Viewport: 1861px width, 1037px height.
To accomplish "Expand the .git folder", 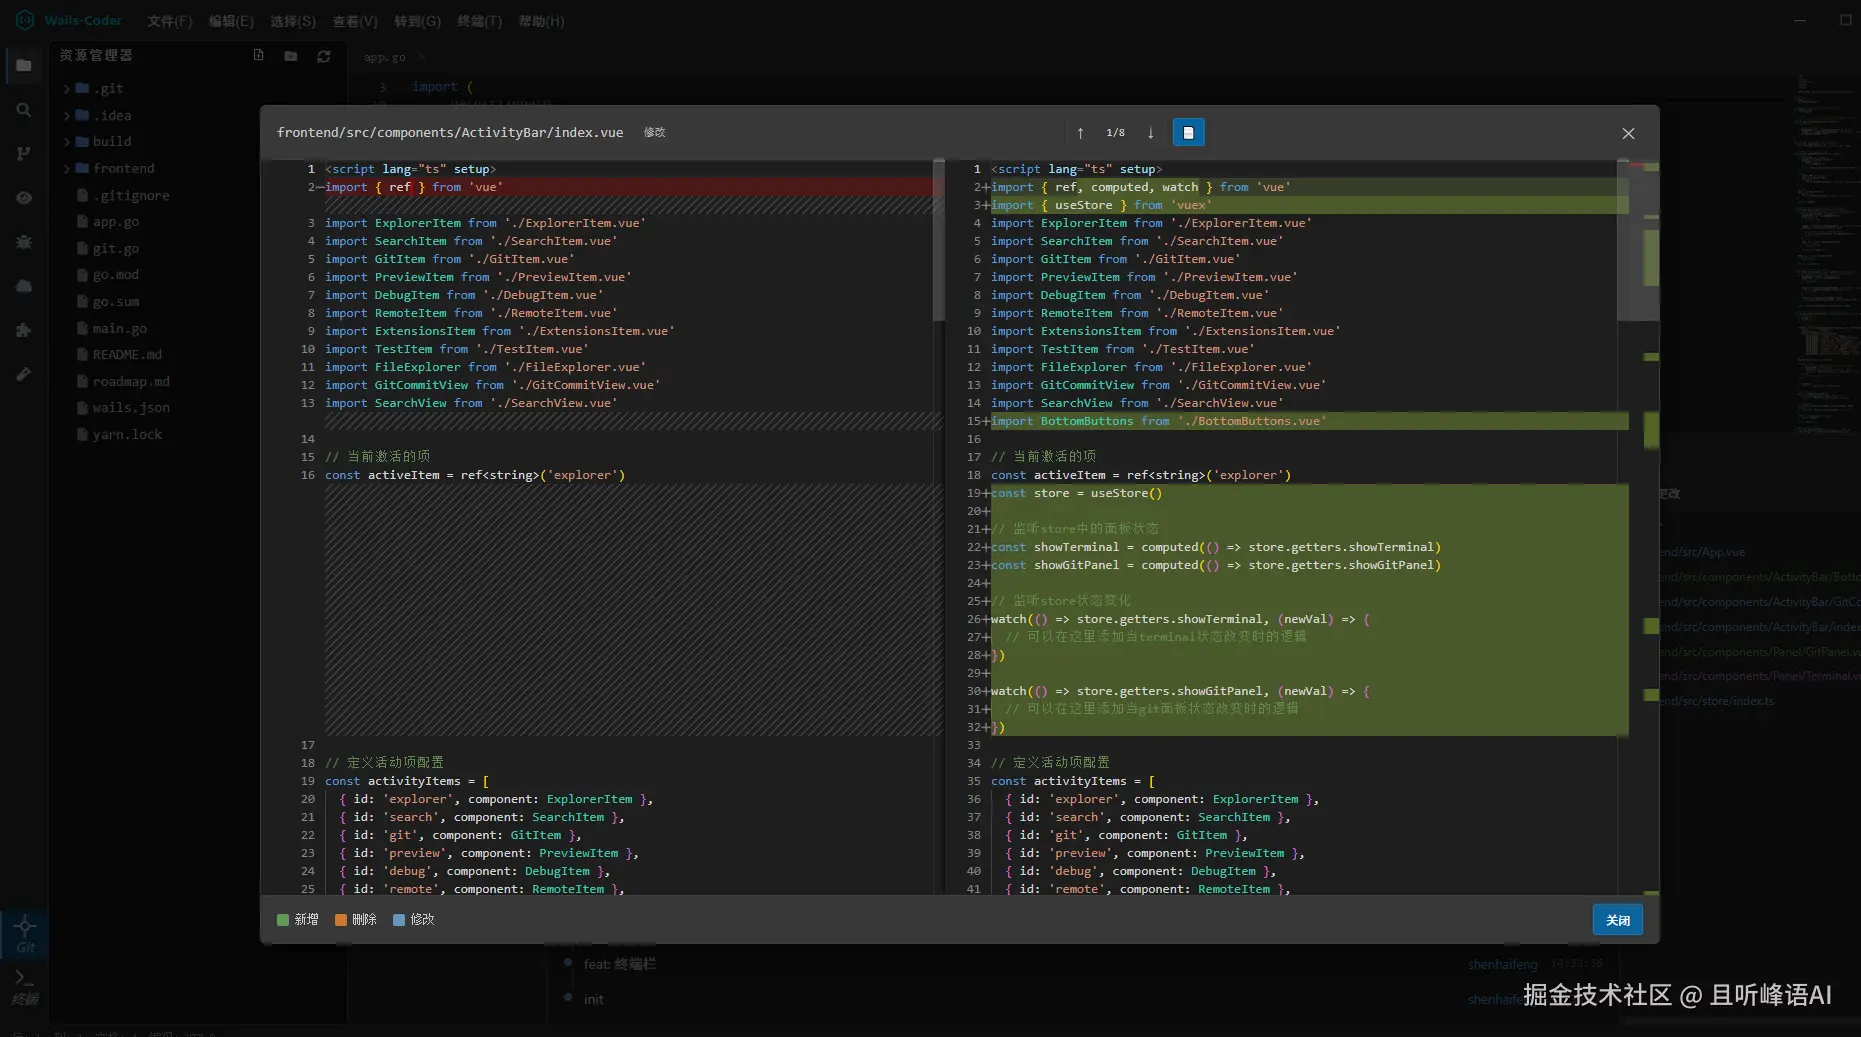I will point(67,89).
